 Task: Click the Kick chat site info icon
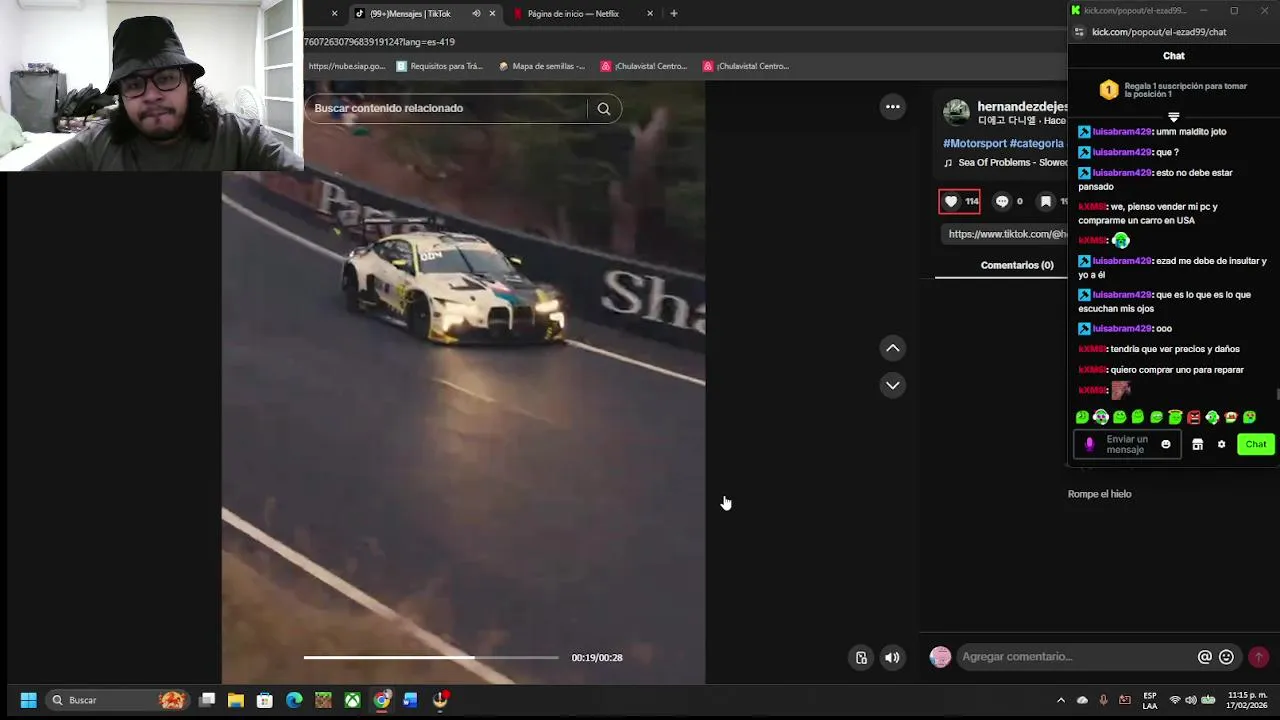[1079, 32]
